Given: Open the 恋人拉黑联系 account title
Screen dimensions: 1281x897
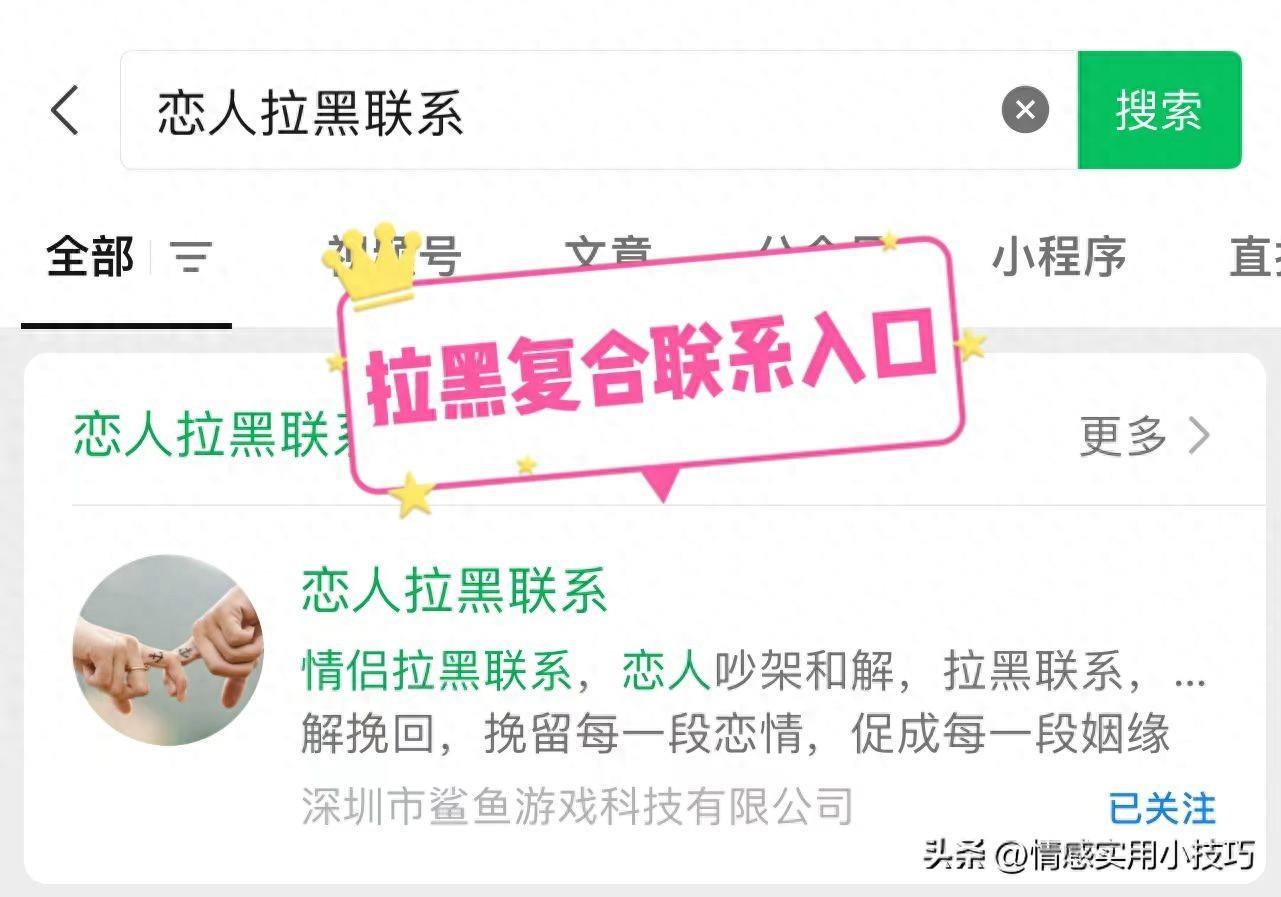Looking at the screenshot, I should tap(454, 590).
